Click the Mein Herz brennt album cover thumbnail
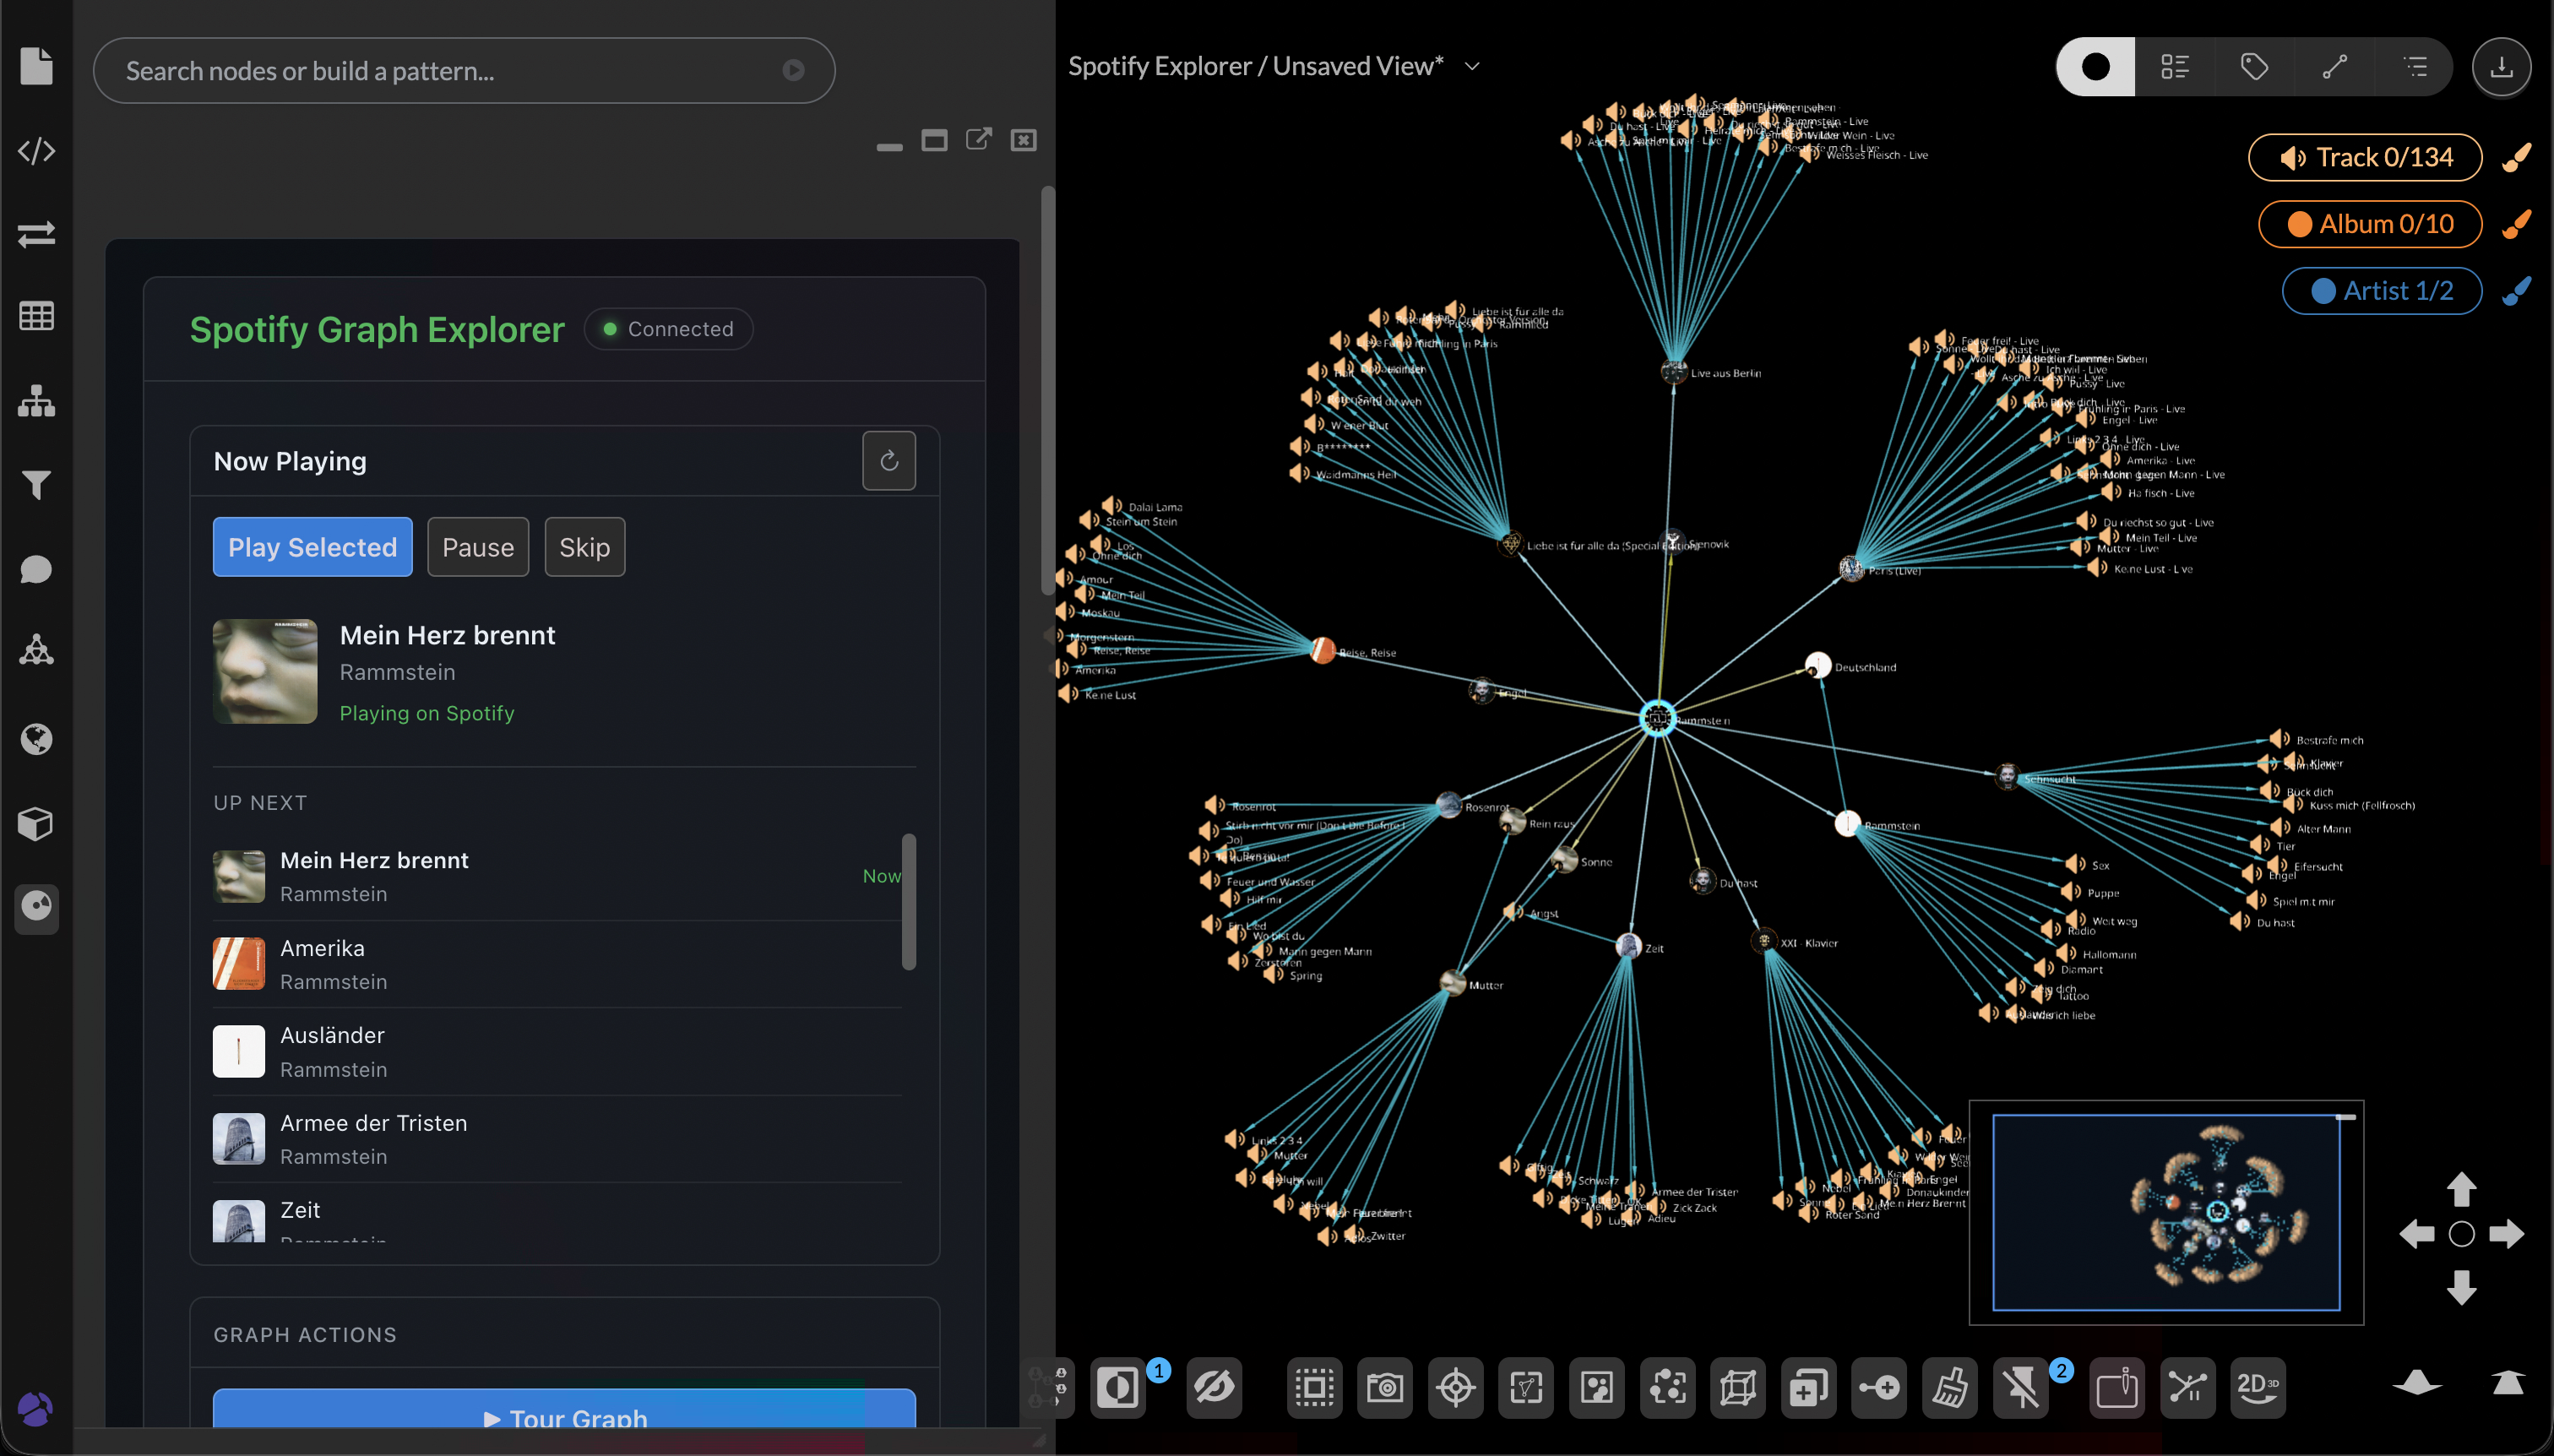This screenshot has height=1456, width=2554. 265,671
